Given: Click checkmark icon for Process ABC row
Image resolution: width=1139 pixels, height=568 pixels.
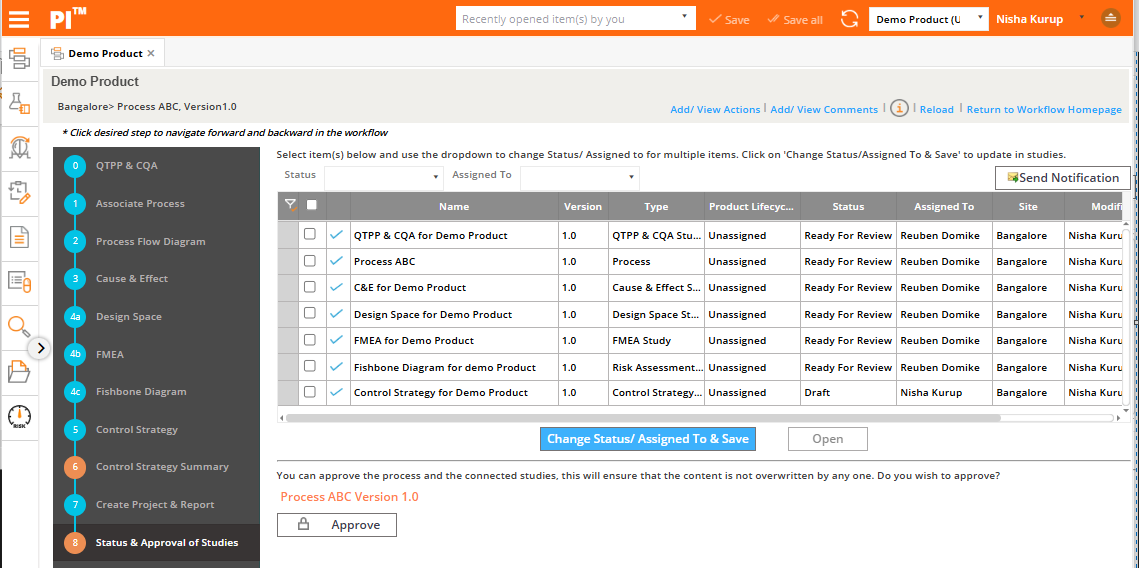Looking at the screenshot, I should point(336,261).
